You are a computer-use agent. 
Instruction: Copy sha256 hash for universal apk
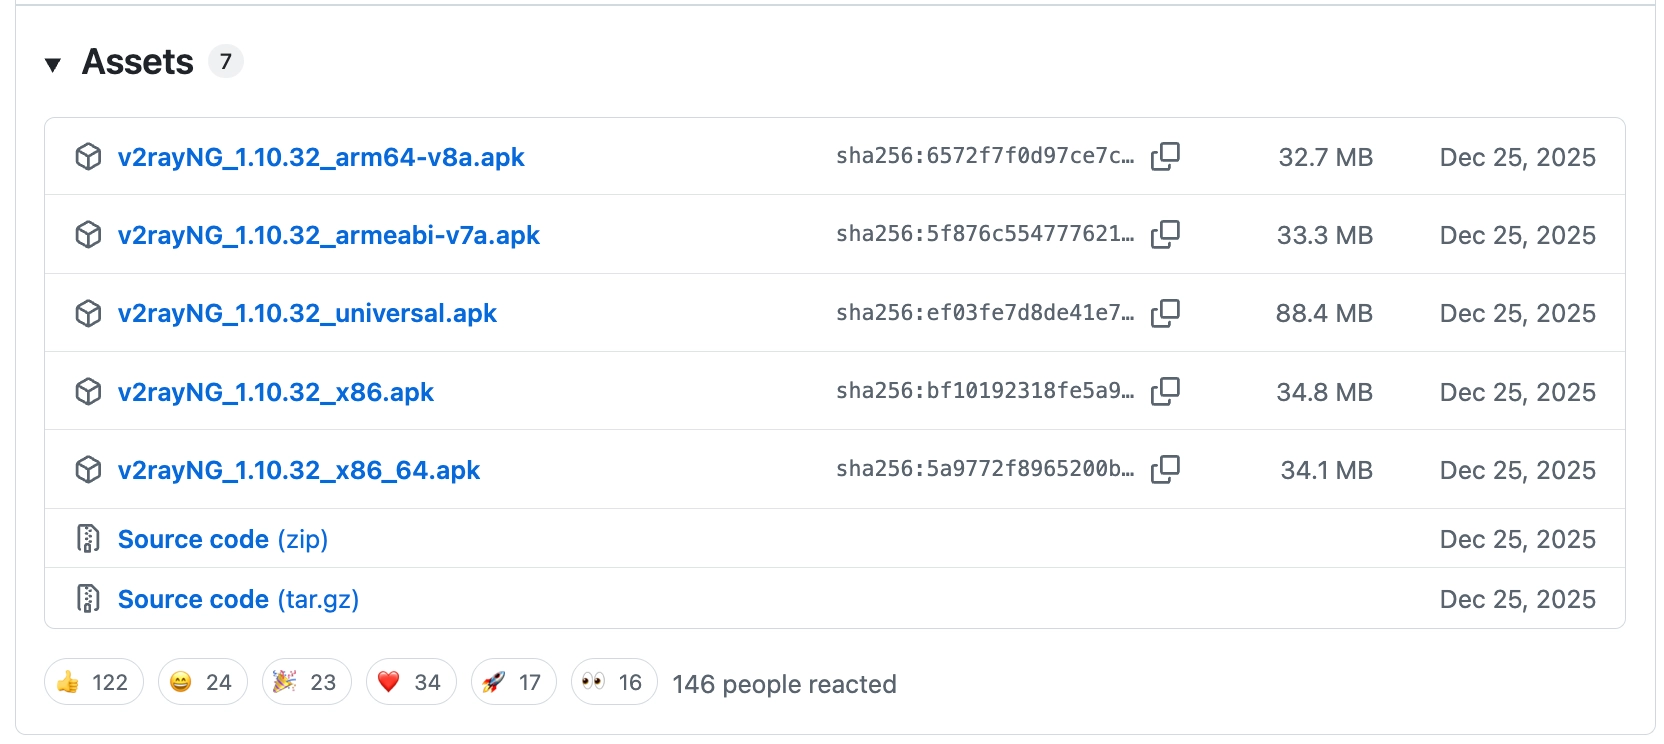1165,313
